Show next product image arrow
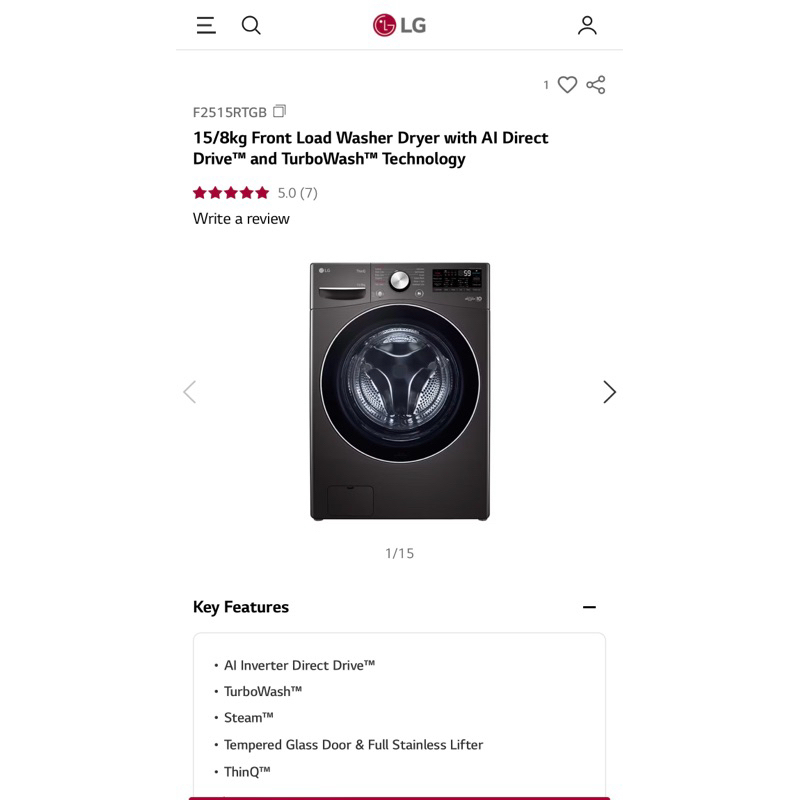 click(609, 392)
